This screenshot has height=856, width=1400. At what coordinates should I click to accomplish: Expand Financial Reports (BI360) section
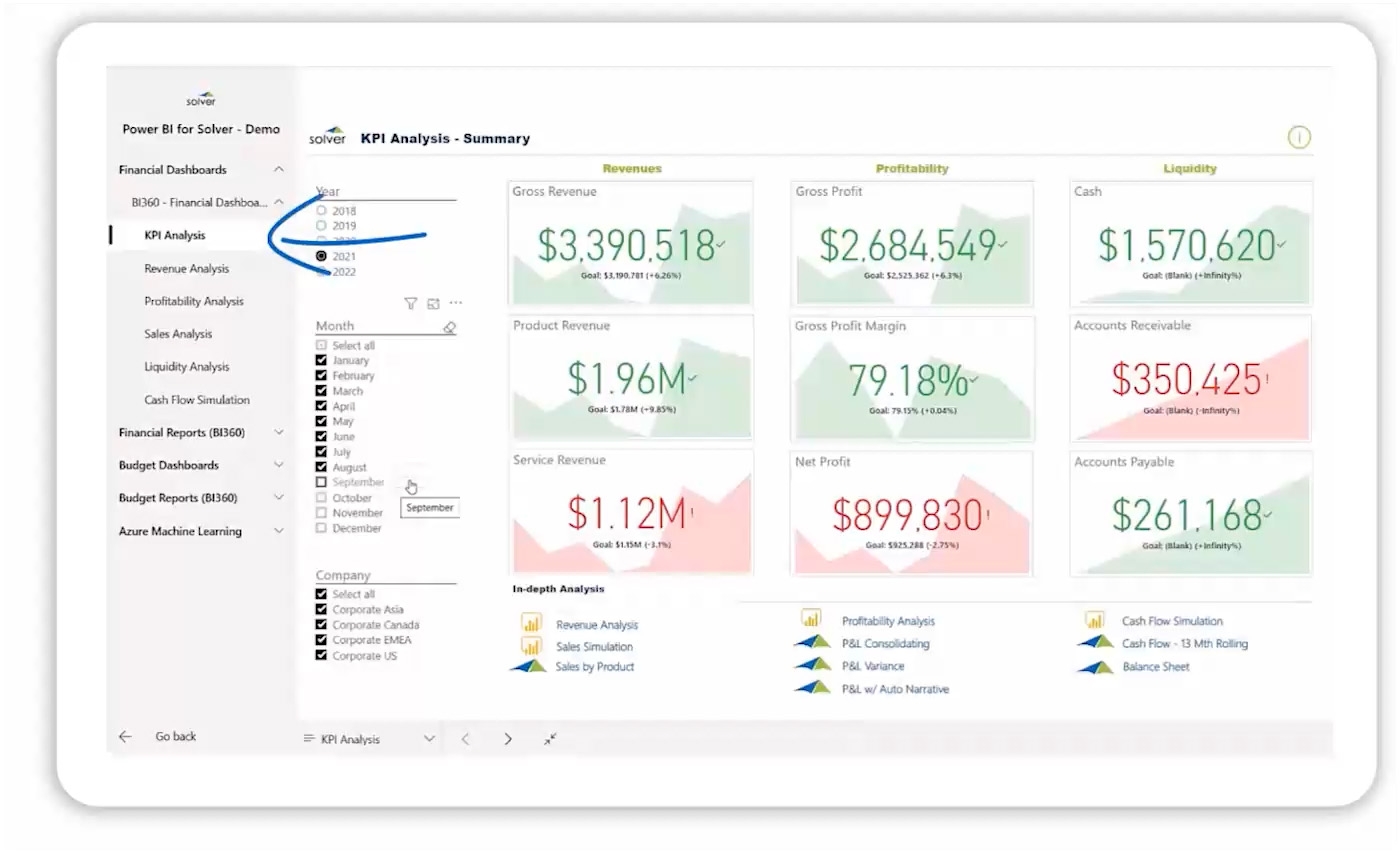tap(279, 433)
